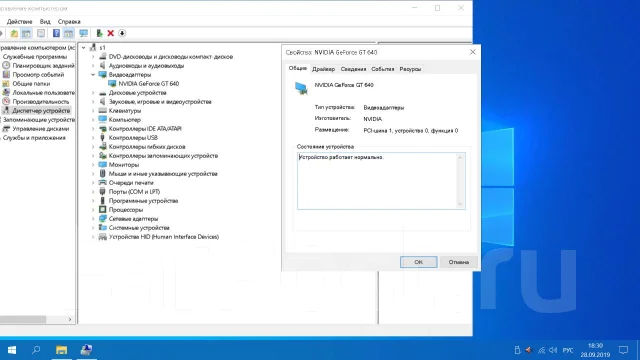Open File Explorer from the taskbar
Viewport: 640px width, 360px height.
pos(61,350)
